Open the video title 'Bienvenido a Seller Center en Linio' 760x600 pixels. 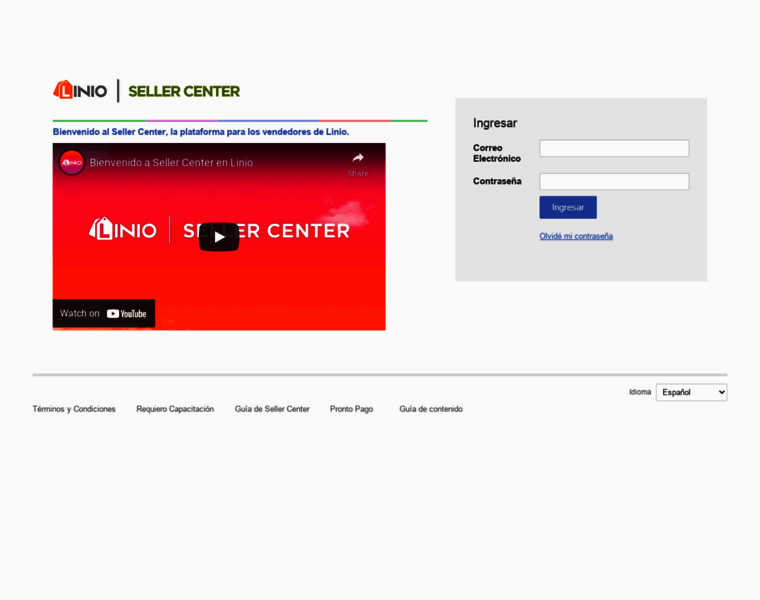pos(171,163)
